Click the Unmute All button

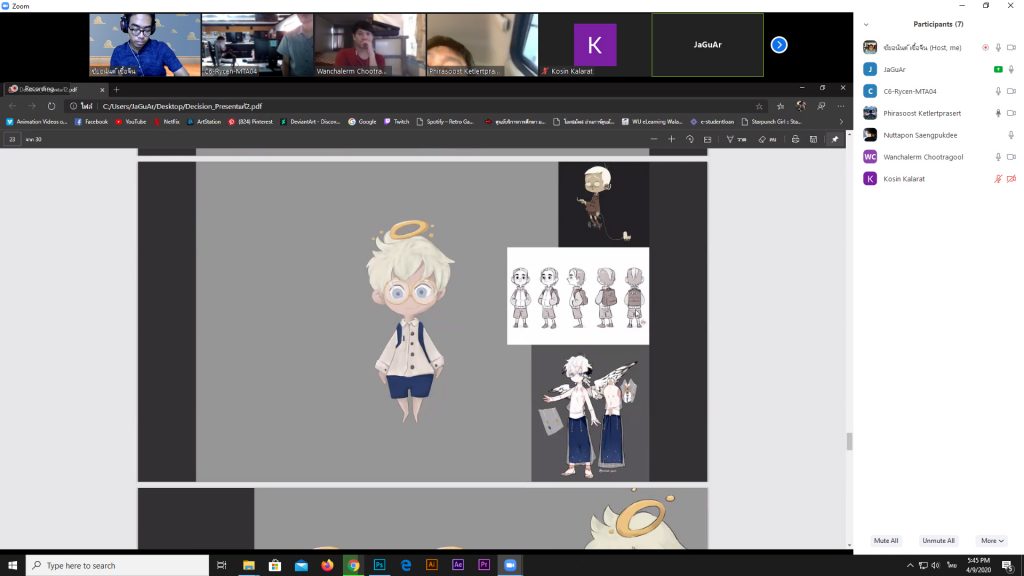pyautogui.click(x=938, y=541)
